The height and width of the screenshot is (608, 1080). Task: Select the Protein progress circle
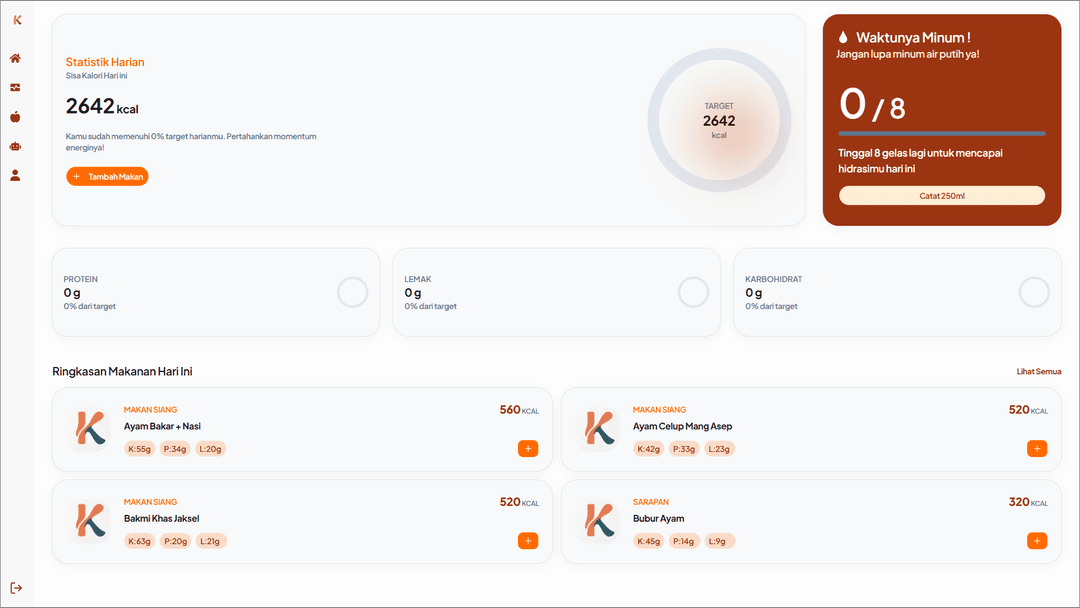(x=353, y=292)
